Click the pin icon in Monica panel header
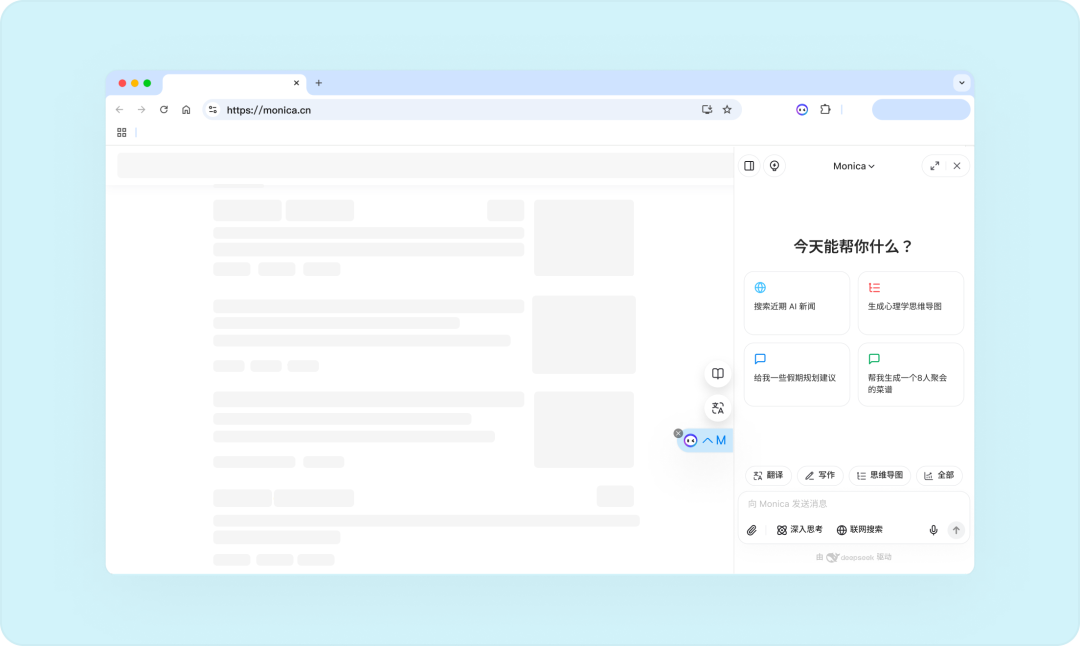Image resolution: width=1080 pixels, height=646 pixels. [x=774, y=166]
